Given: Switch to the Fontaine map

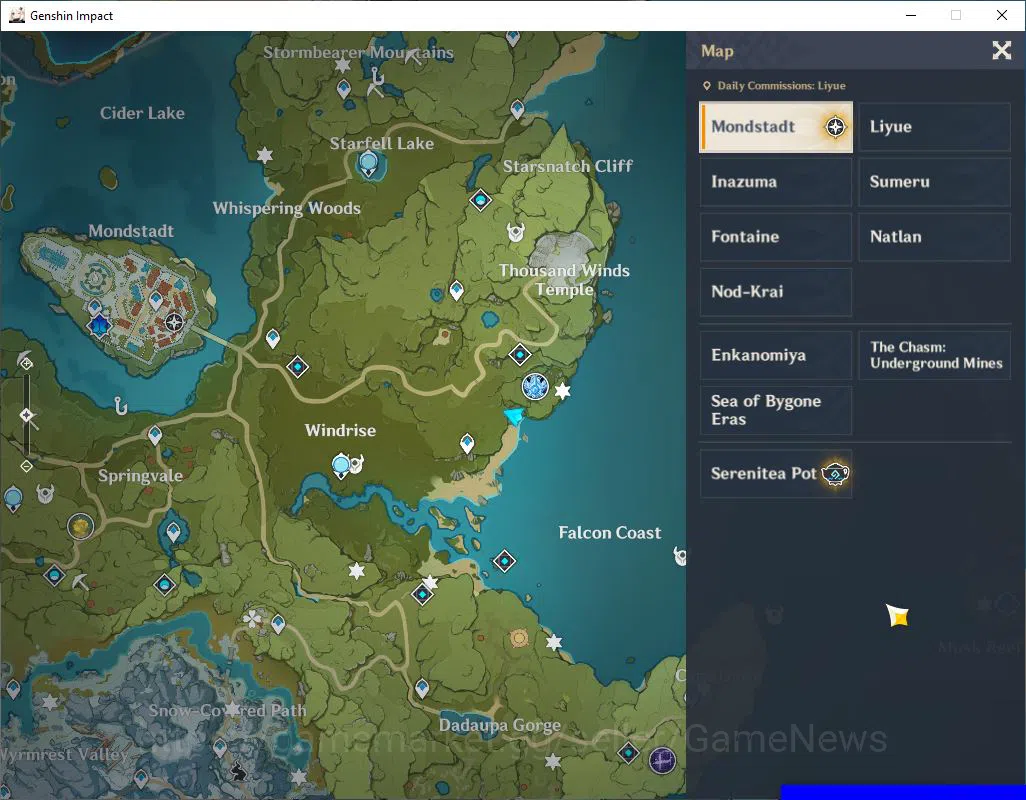Looking at the screenshot, I should 776,237.
